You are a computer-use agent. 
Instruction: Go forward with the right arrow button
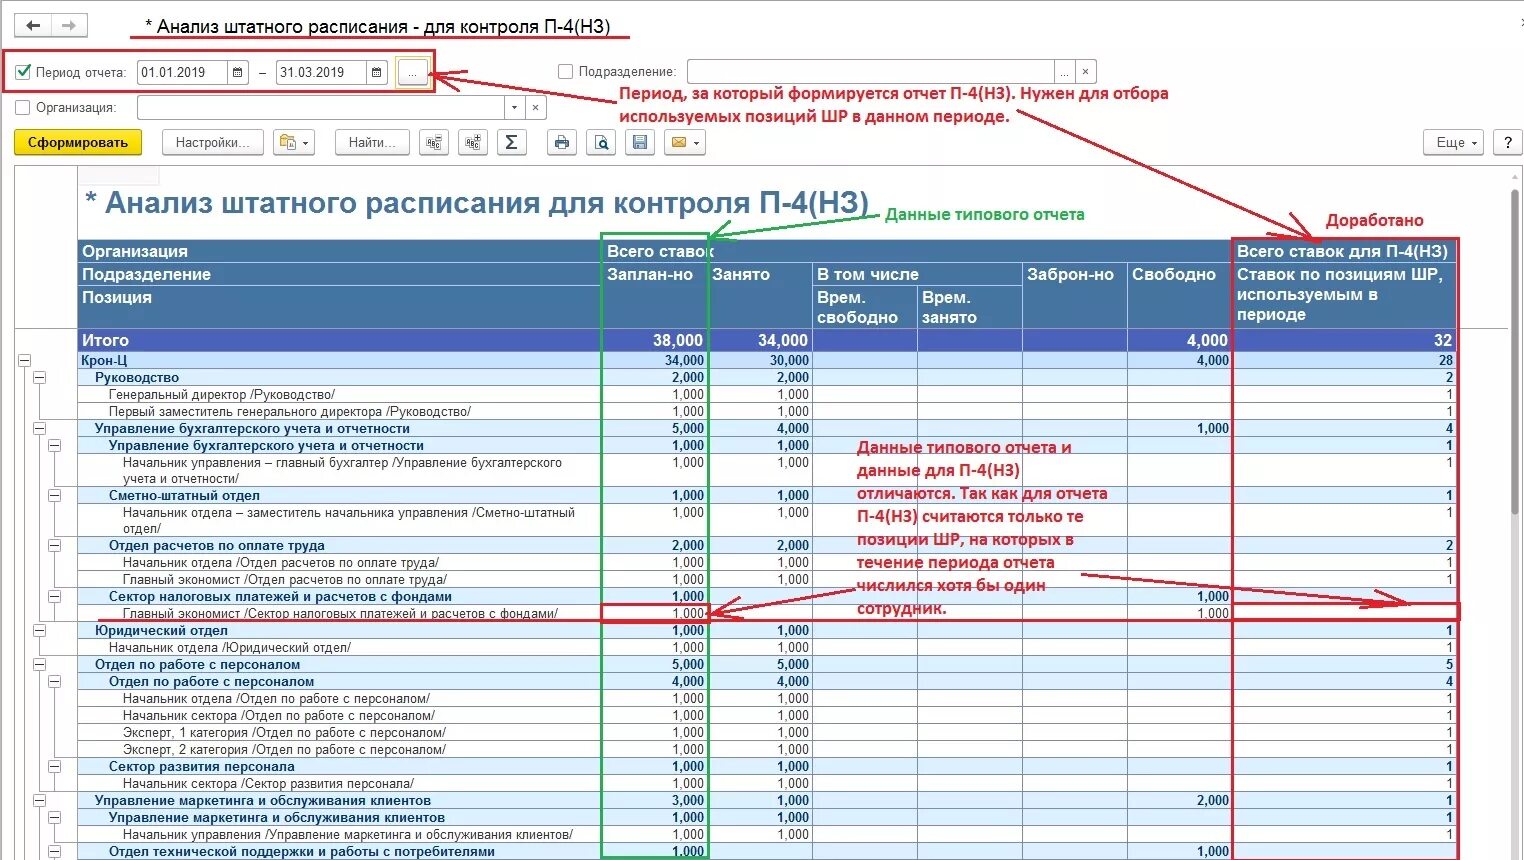coord(69,25)
